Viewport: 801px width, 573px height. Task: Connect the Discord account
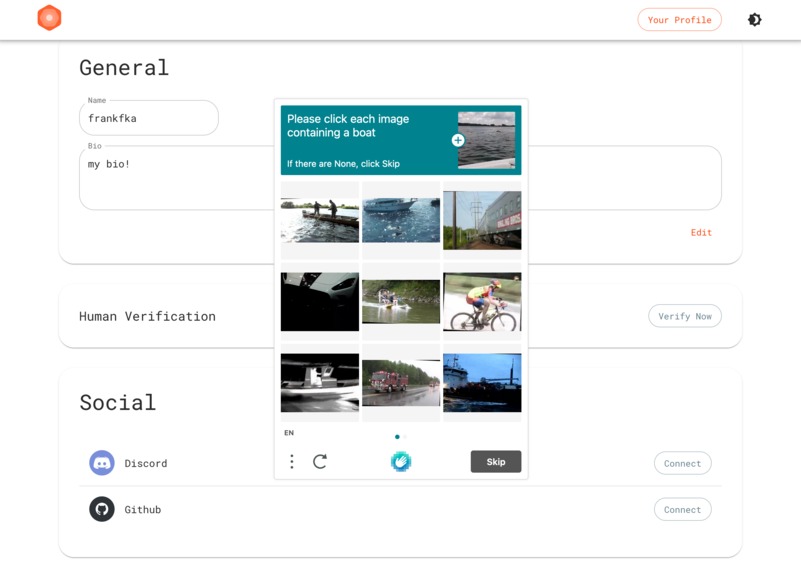point(682,463)
